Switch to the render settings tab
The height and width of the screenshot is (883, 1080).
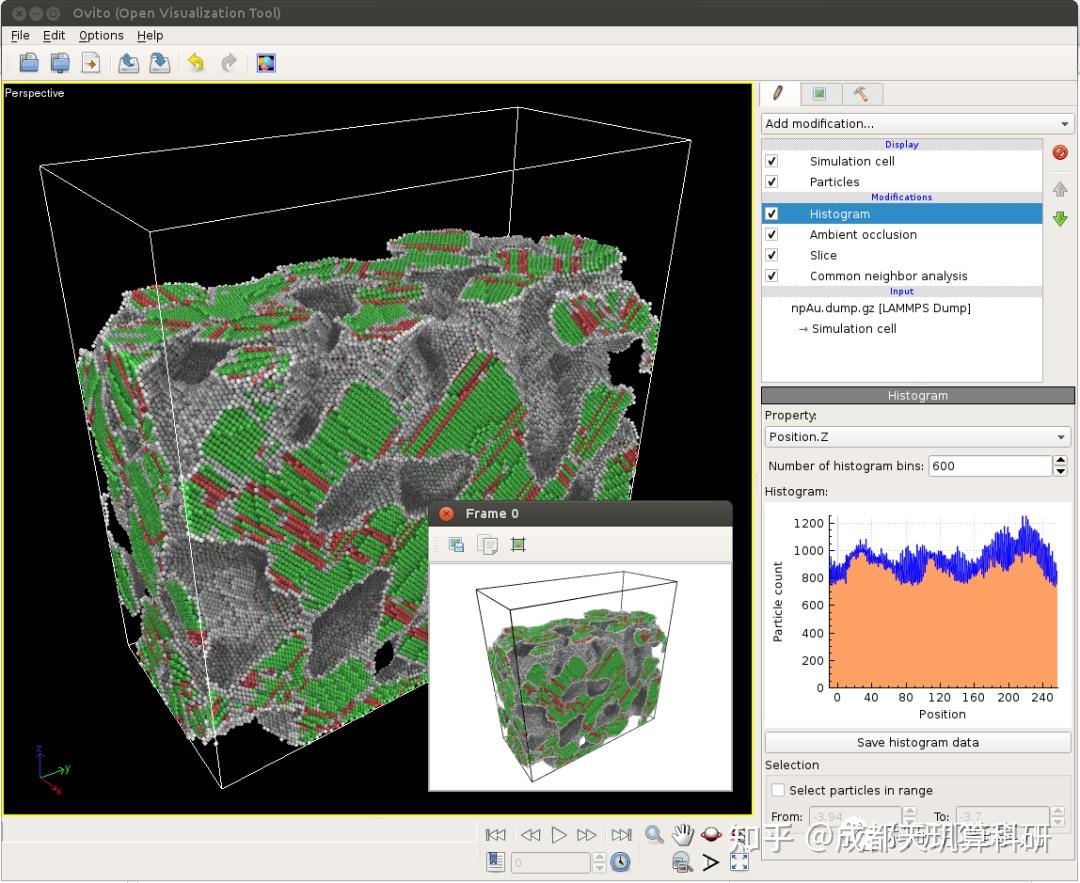coord(819,94)
